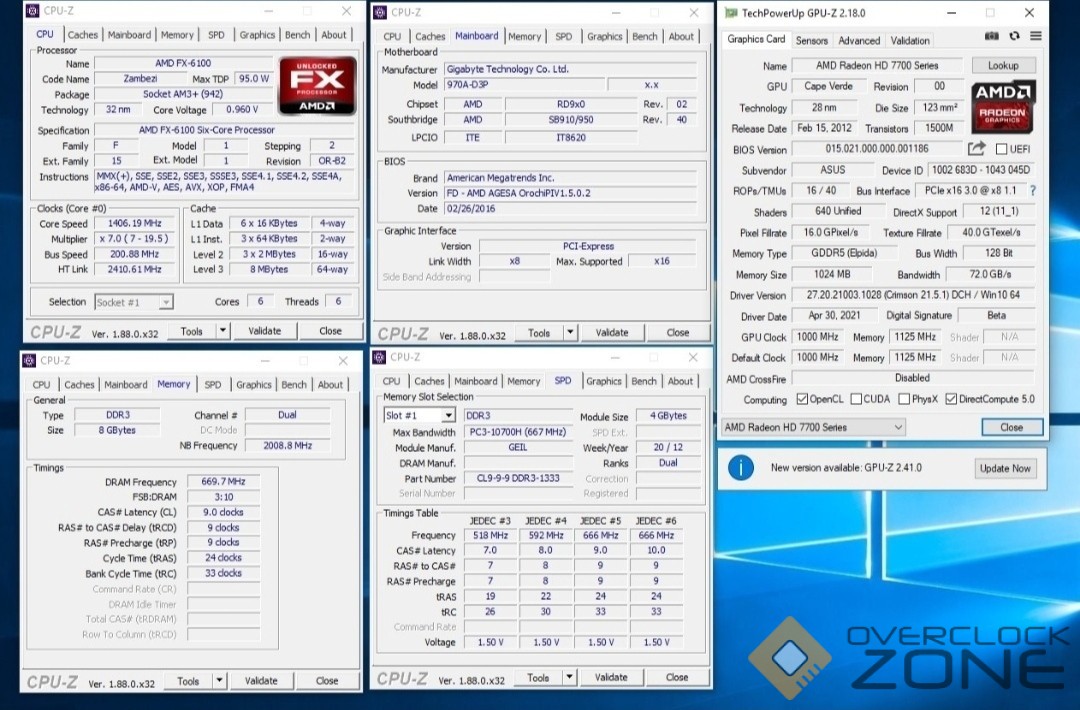This screenshot has width=1080, height=710.
Task: Click the title bar icon of CPU-Z Memory-timings window
Action: 29,360
